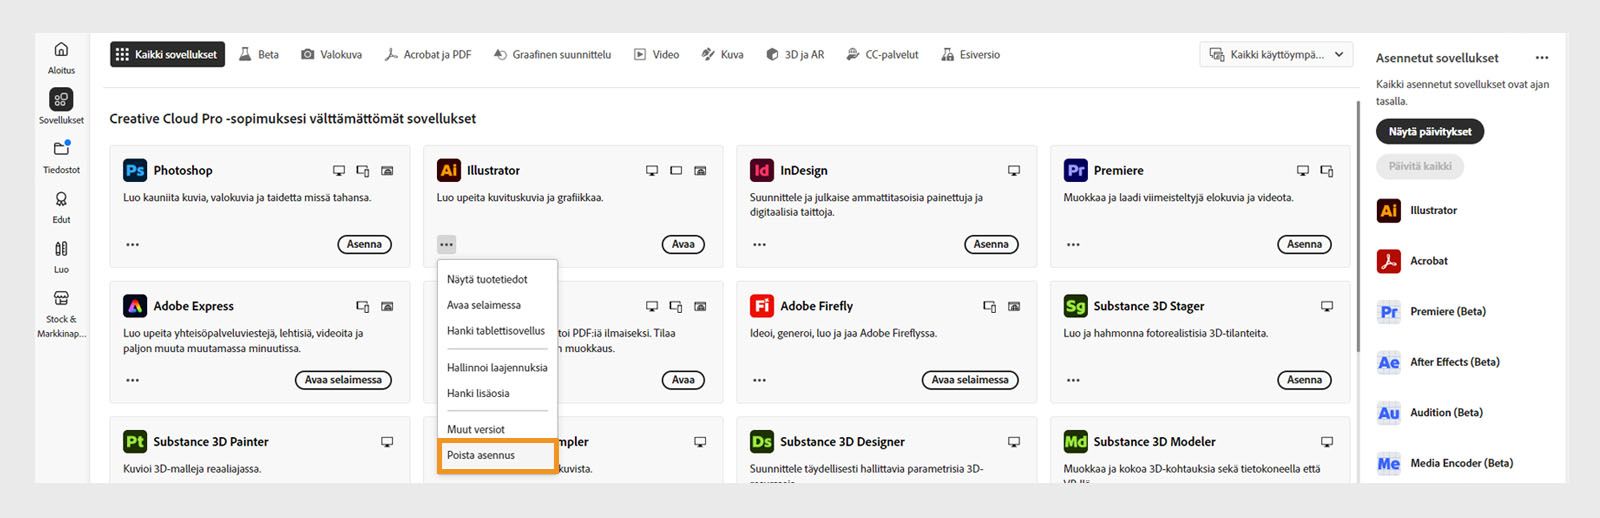Open Illustrator with Avaa button
The image size is (1600, 518).
683,244
